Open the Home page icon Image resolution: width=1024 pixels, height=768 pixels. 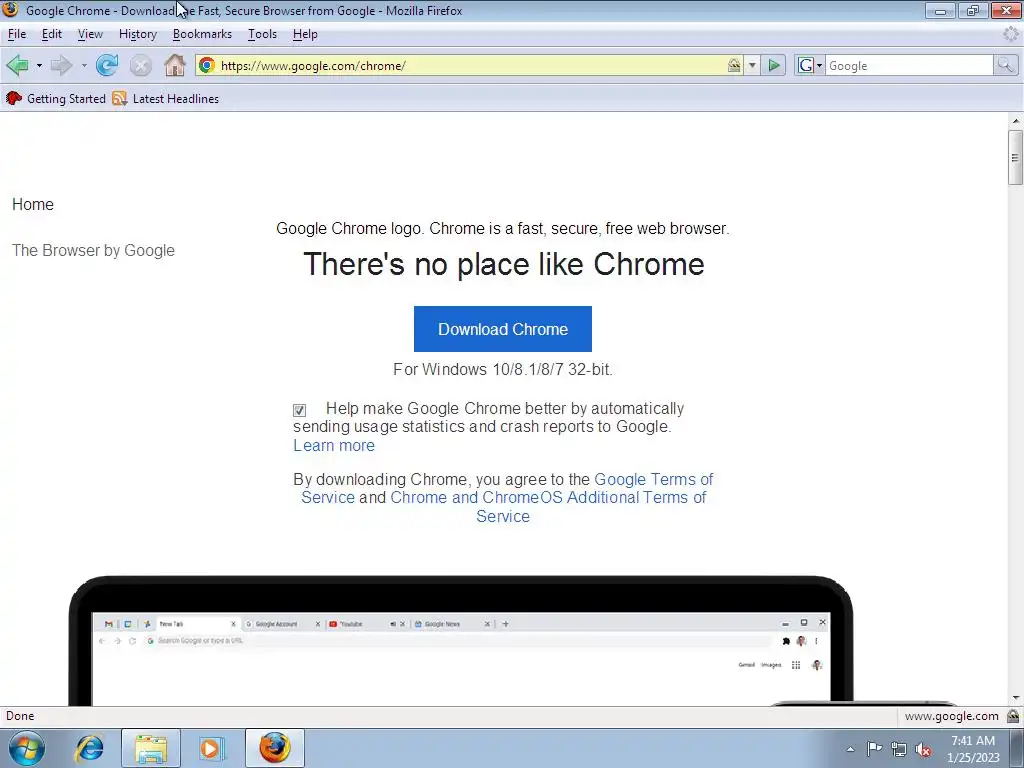[x=174, y=65]
